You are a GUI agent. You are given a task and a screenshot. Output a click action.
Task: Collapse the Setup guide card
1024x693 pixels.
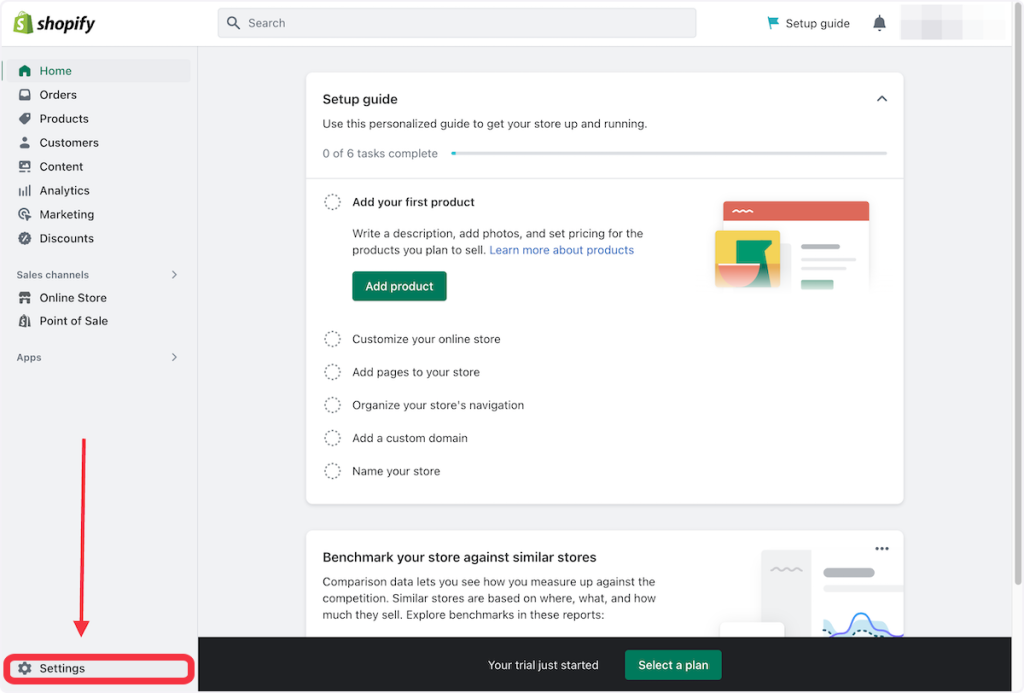pyautogui.click(x=881, y=99)
